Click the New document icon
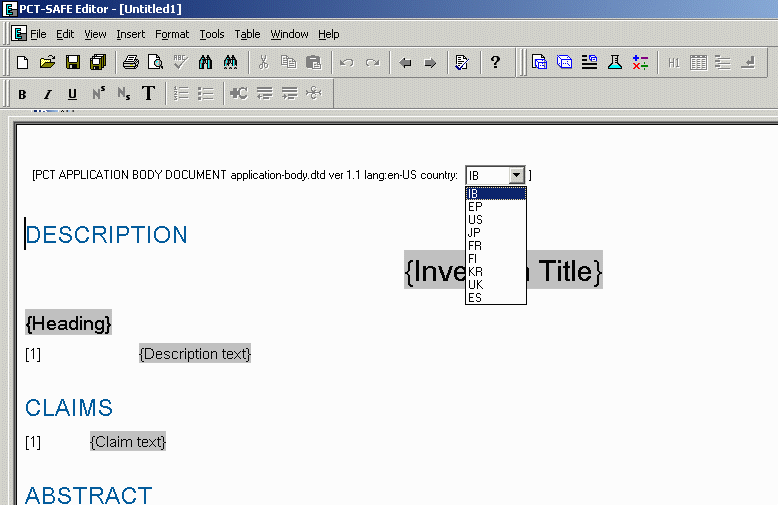This screenshot has width=779, height=506. click(x=22, y=63)
